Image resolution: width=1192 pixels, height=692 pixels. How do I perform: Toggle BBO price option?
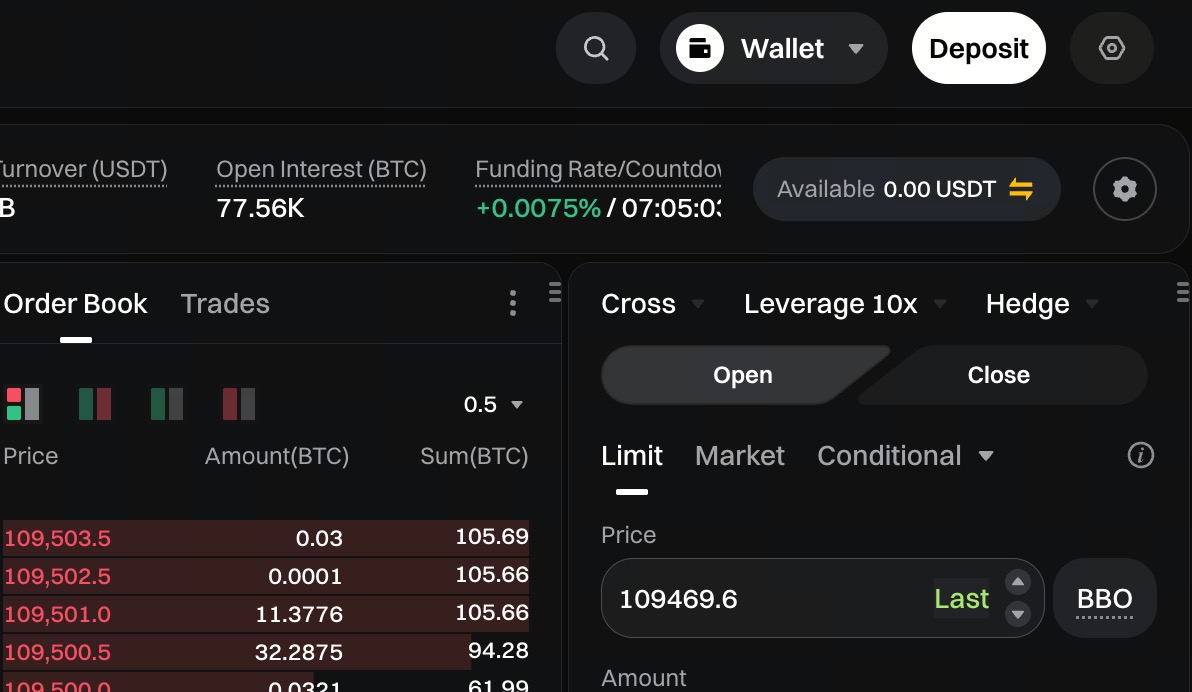click(x=1104, y=599)
